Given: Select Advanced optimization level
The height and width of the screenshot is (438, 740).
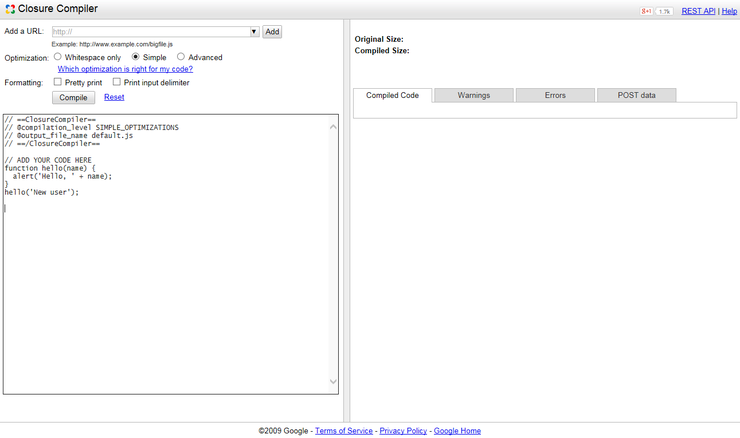Looking at the screenshot, I should coord(181,57).
